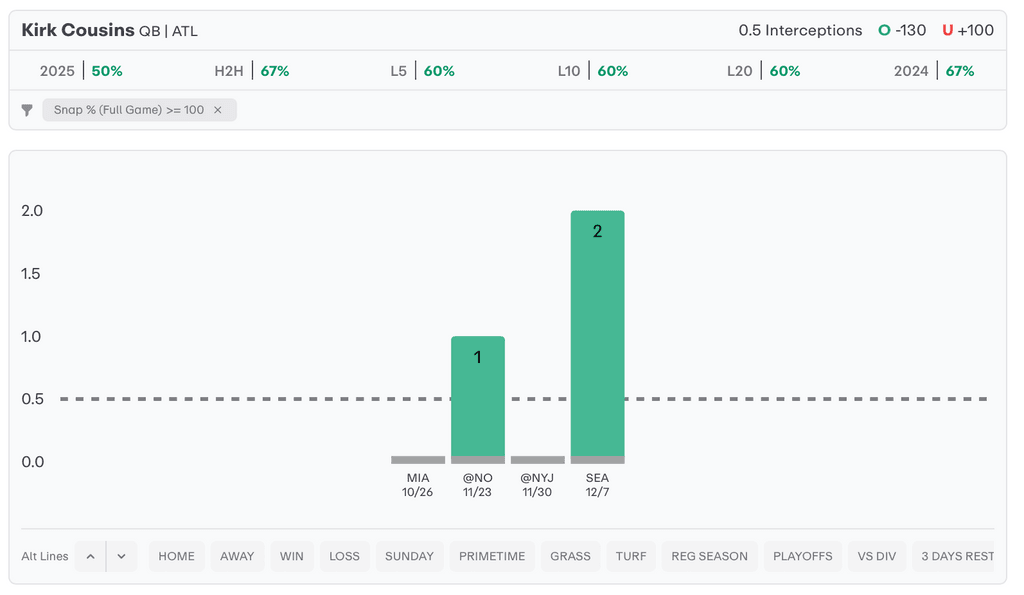Select the Under +100 odds
The image size is (1024, 595).
click(968, 30)
